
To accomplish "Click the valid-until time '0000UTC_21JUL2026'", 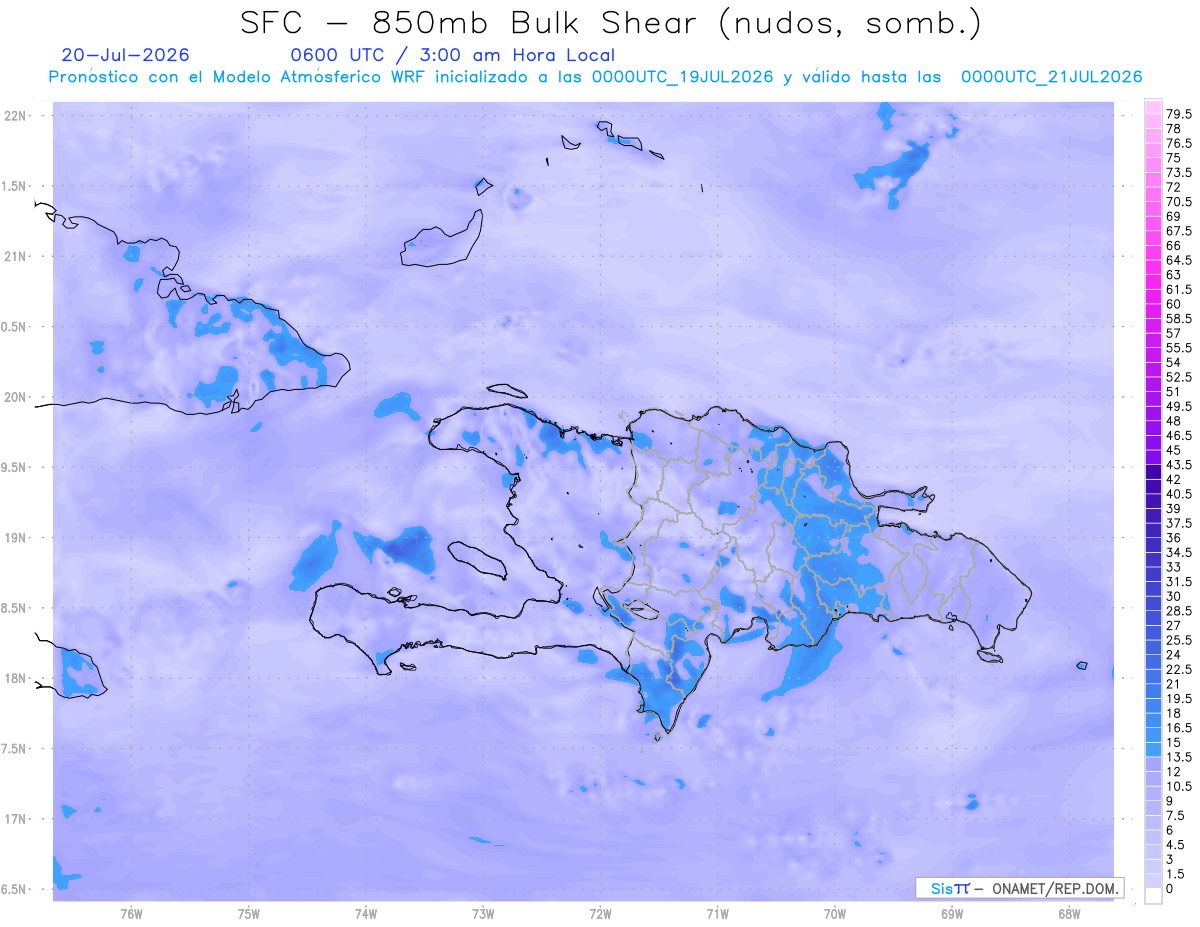I will pyautogui.click(x=1051, y=77).
